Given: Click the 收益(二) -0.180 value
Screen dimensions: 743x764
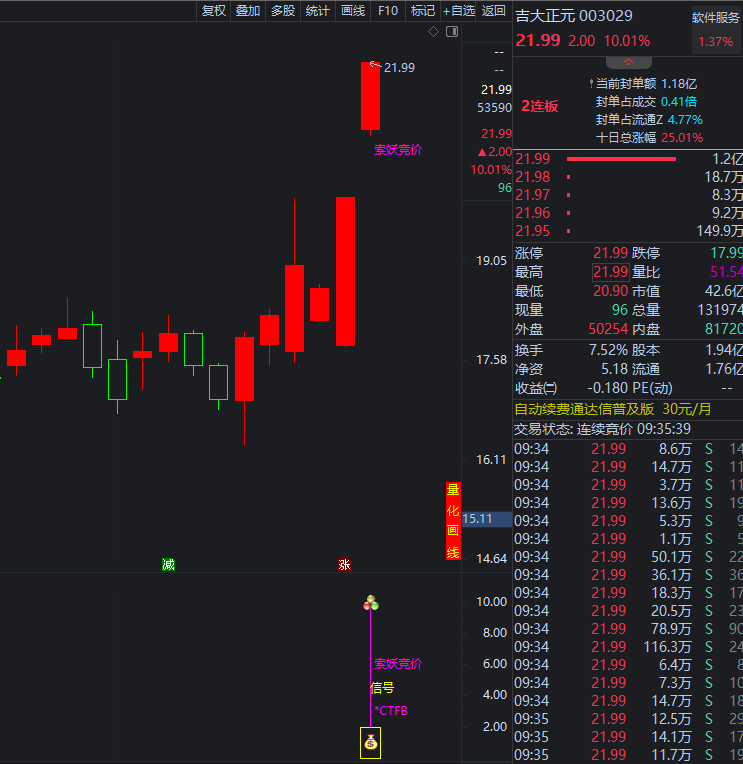Looking at the screenshot, I should tap(608, 388).
